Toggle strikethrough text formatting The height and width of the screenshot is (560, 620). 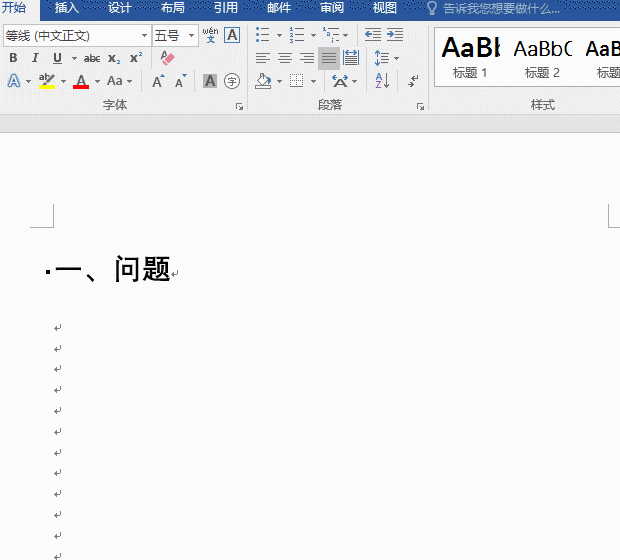pos(92,58)
